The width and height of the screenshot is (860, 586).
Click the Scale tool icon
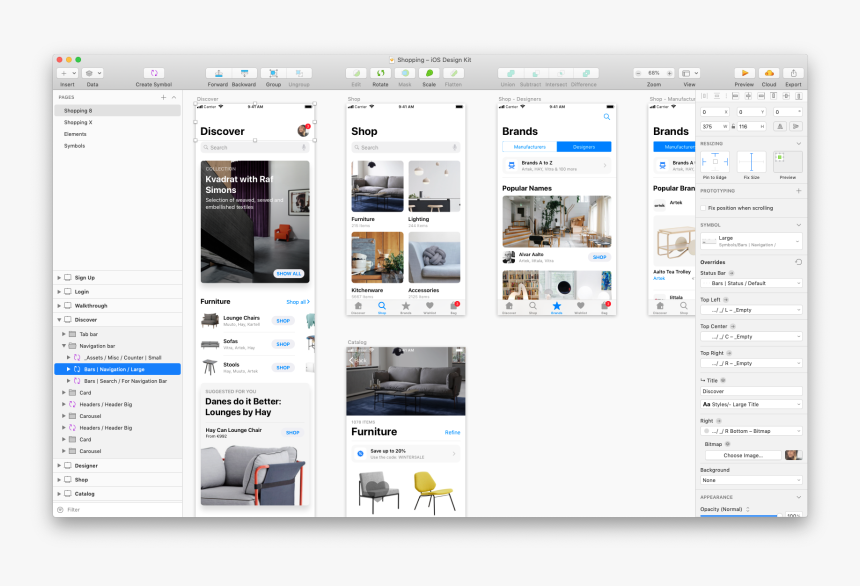click(x=429, y=73)
